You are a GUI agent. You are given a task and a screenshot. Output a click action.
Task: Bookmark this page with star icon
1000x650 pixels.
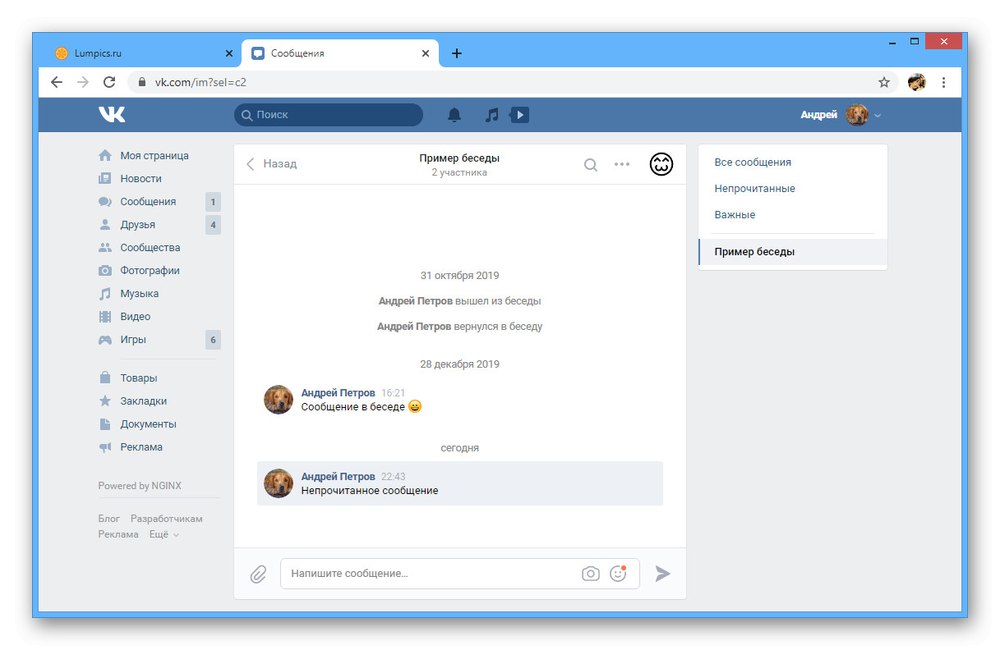tap(884, 82)
